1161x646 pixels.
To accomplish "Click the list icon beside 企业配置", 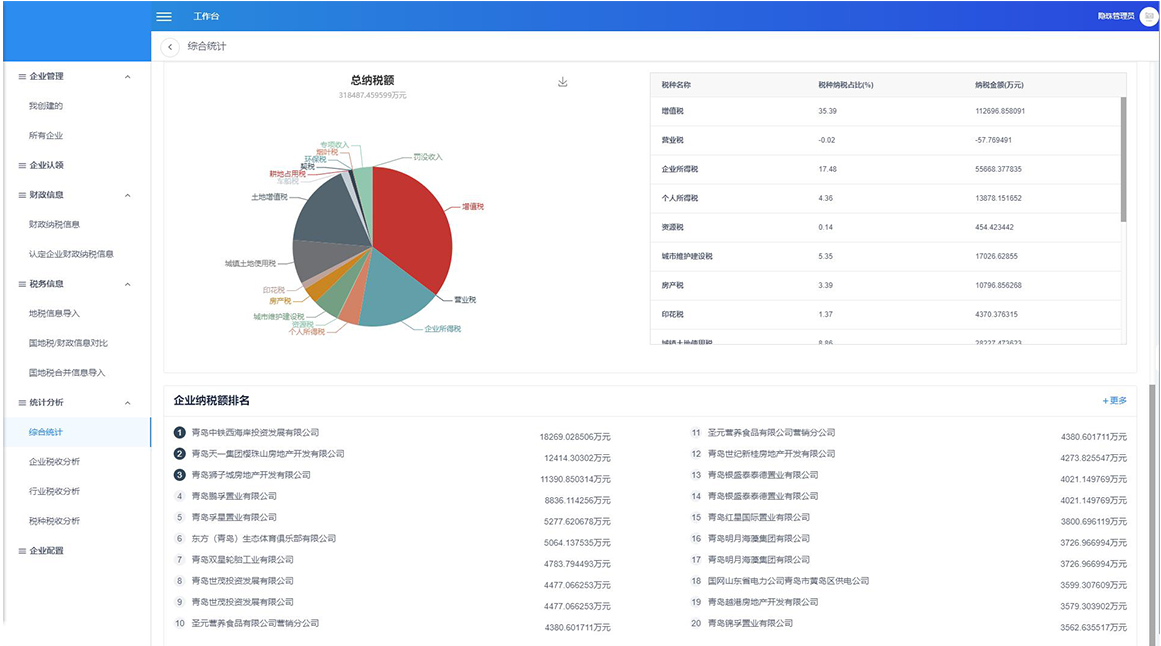I will 22,551.
